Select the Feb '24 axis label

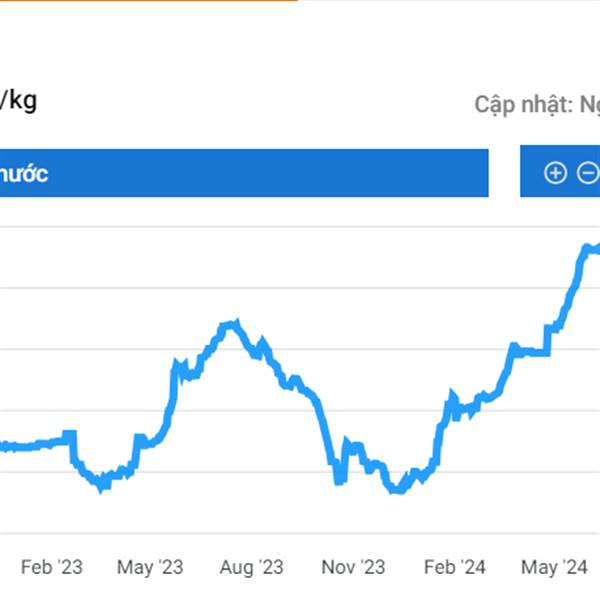(455, 567)
